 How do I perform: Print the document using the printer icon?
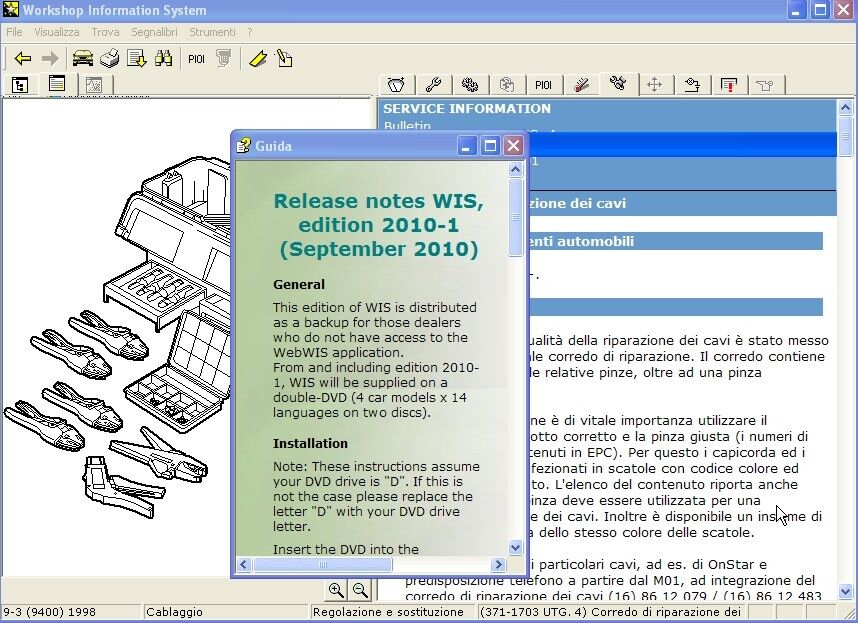click(x=110, y=59)
